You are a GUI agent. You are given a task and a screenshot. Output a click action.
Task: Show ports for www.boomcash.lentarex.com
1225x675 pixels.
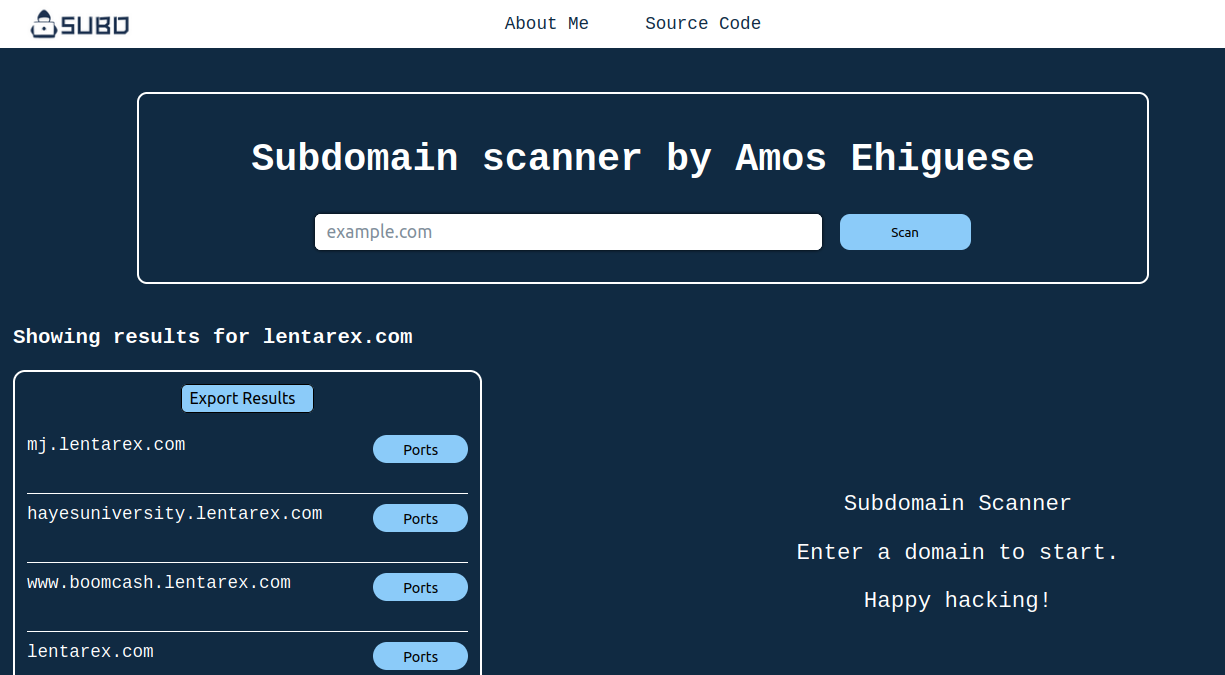pyautogui.click(x=420, y=587)
